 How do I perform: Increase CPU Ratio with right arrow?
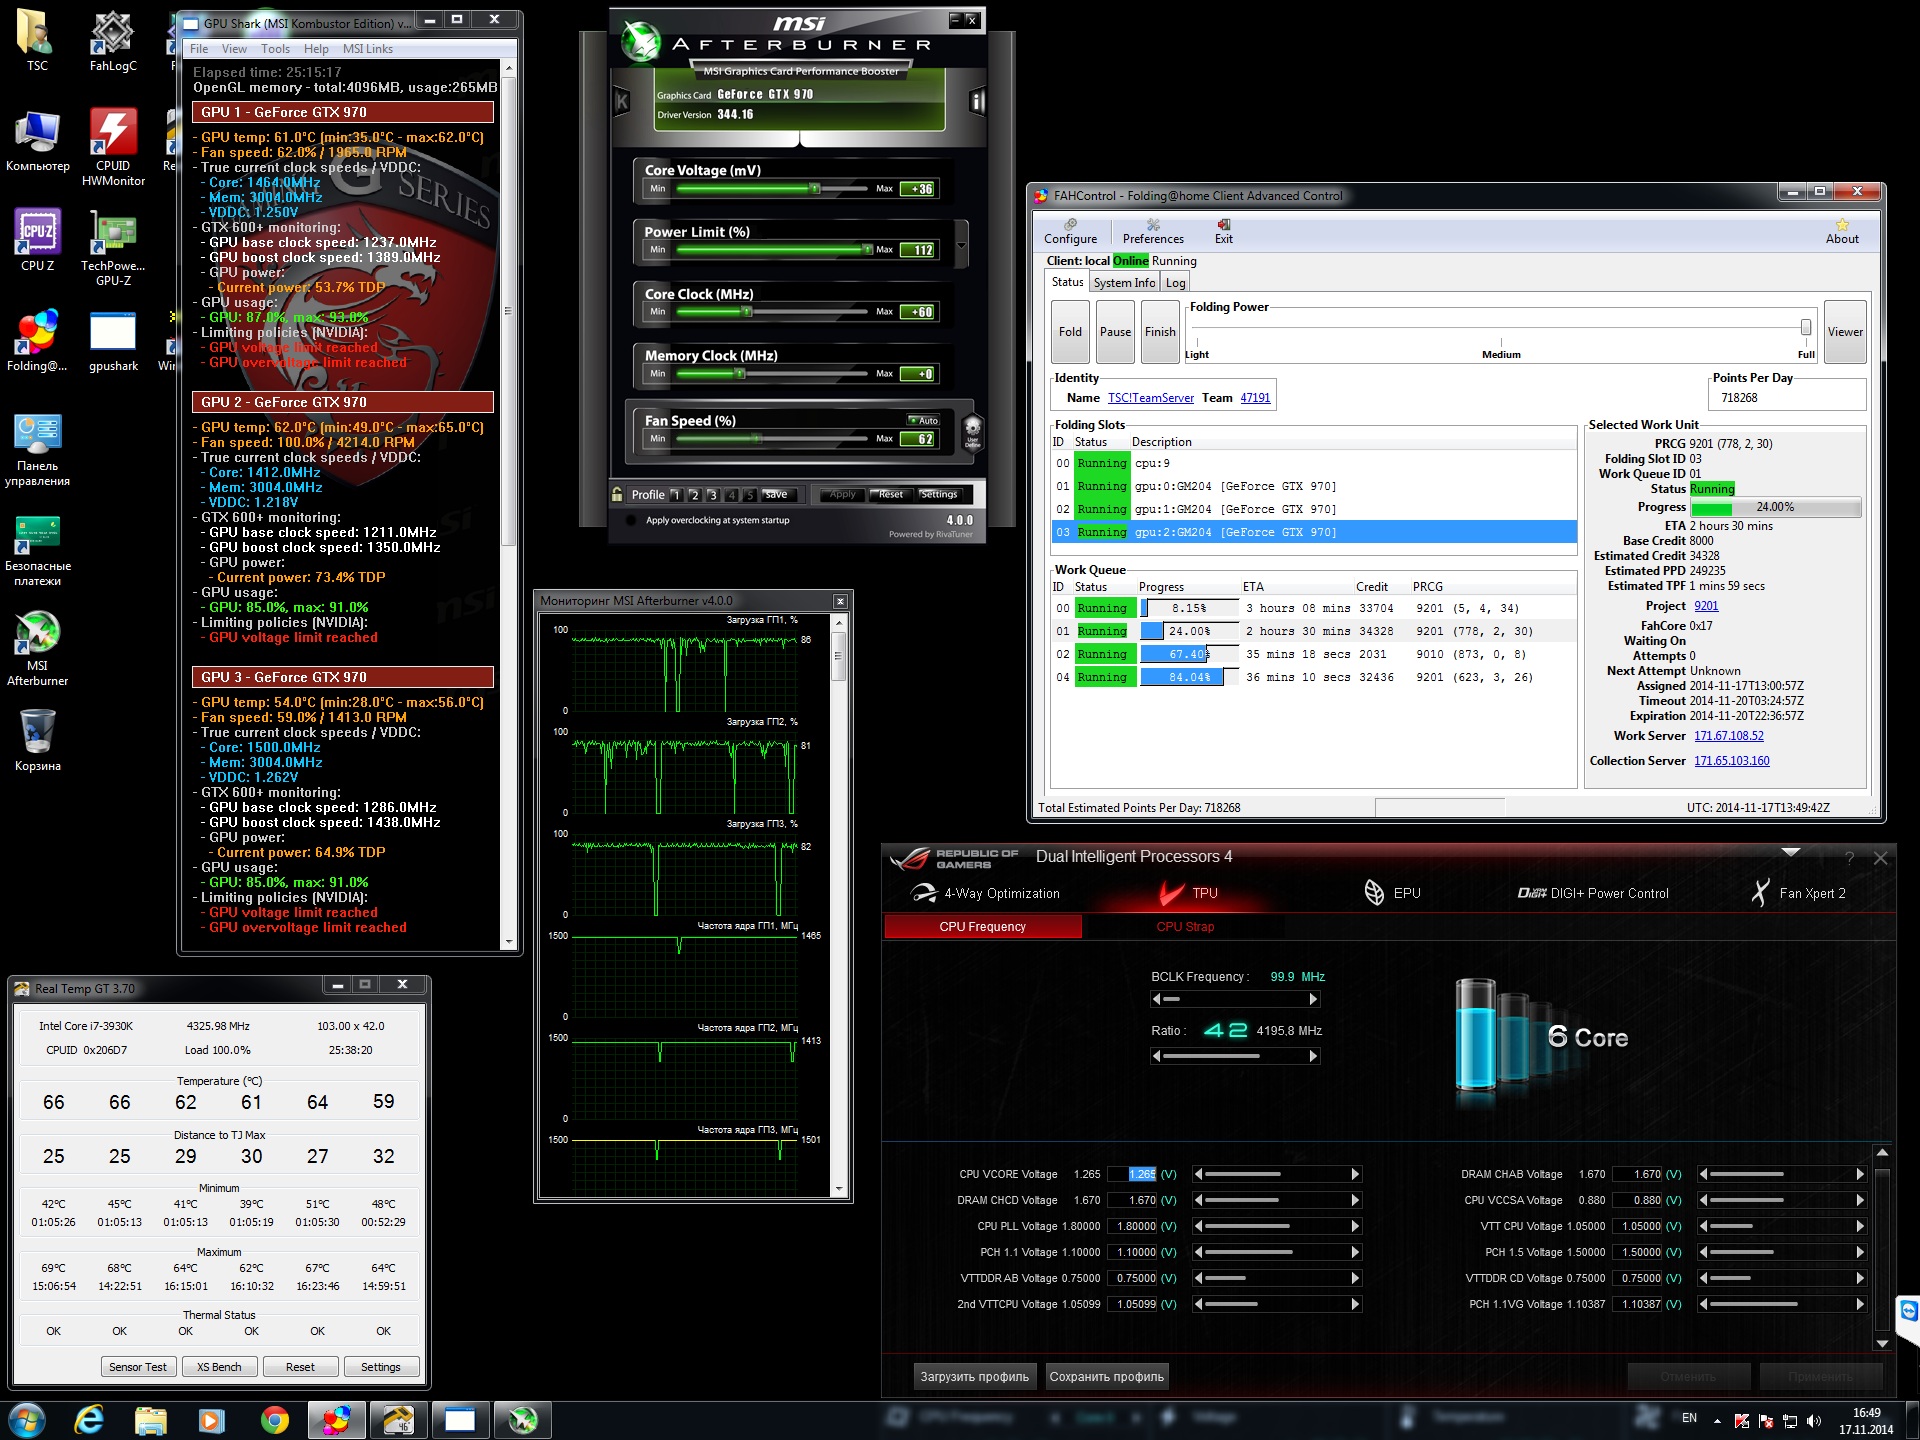1313,1056
